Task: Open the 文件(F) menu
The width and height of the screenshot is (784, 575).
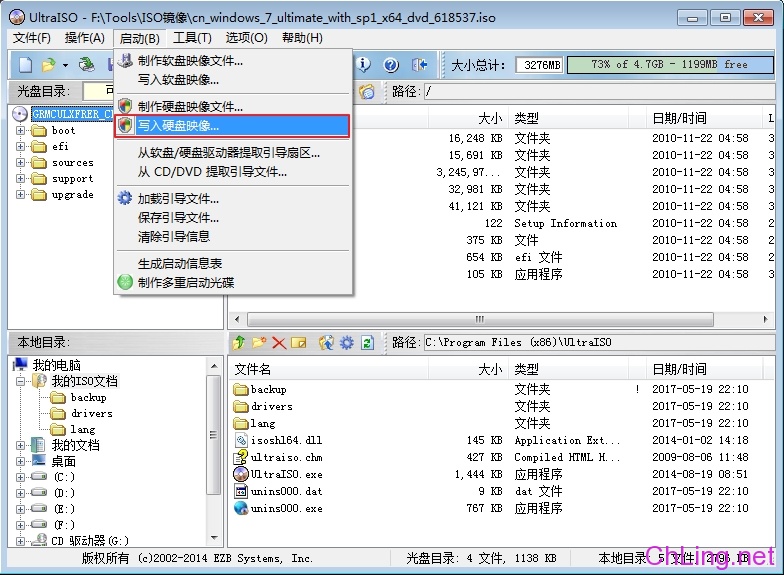Action: [x=32, y=38]
